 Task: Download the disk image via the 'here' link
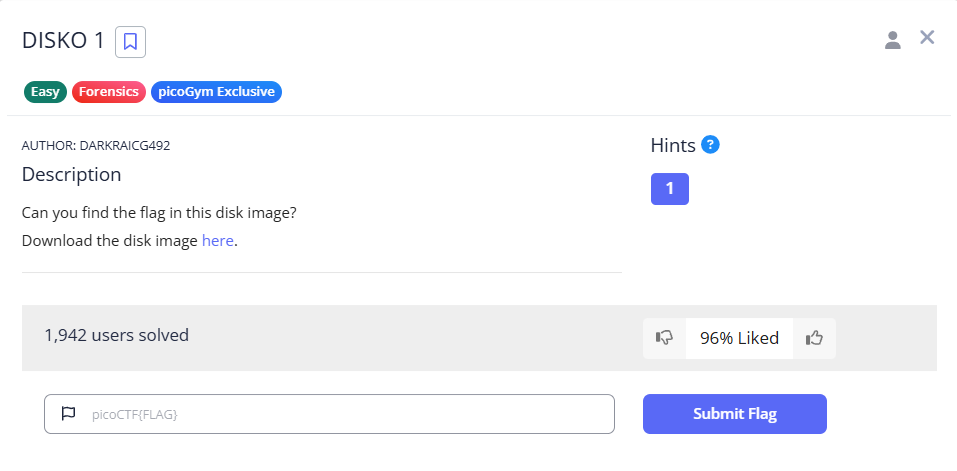coord(217,241)
